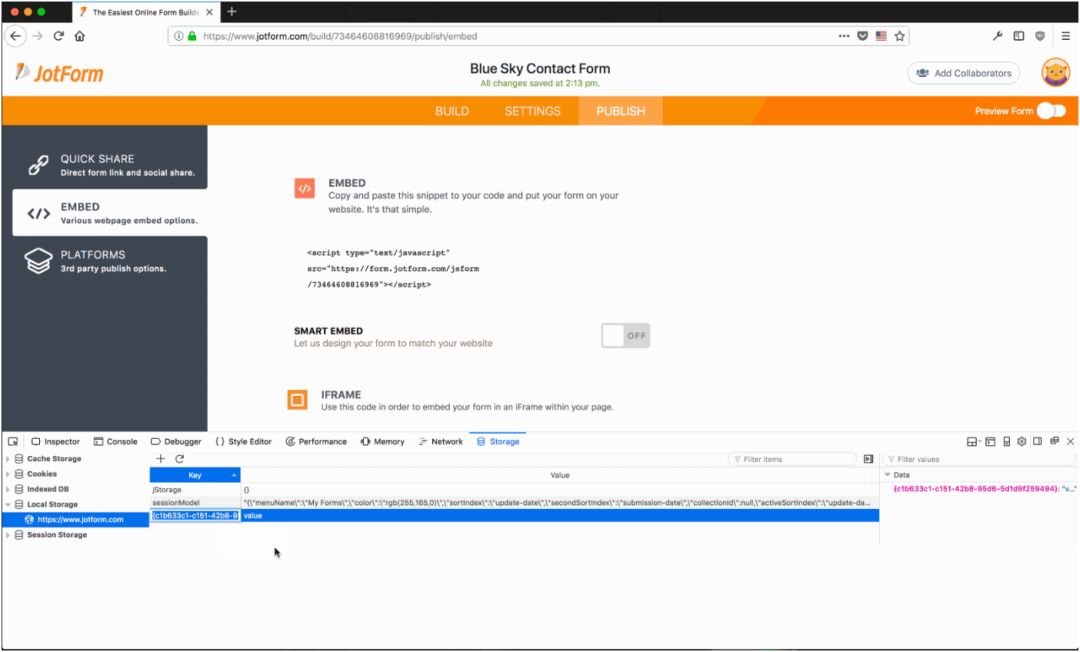
Task: Open the Console devtools tab
Action: click(116, 441)
